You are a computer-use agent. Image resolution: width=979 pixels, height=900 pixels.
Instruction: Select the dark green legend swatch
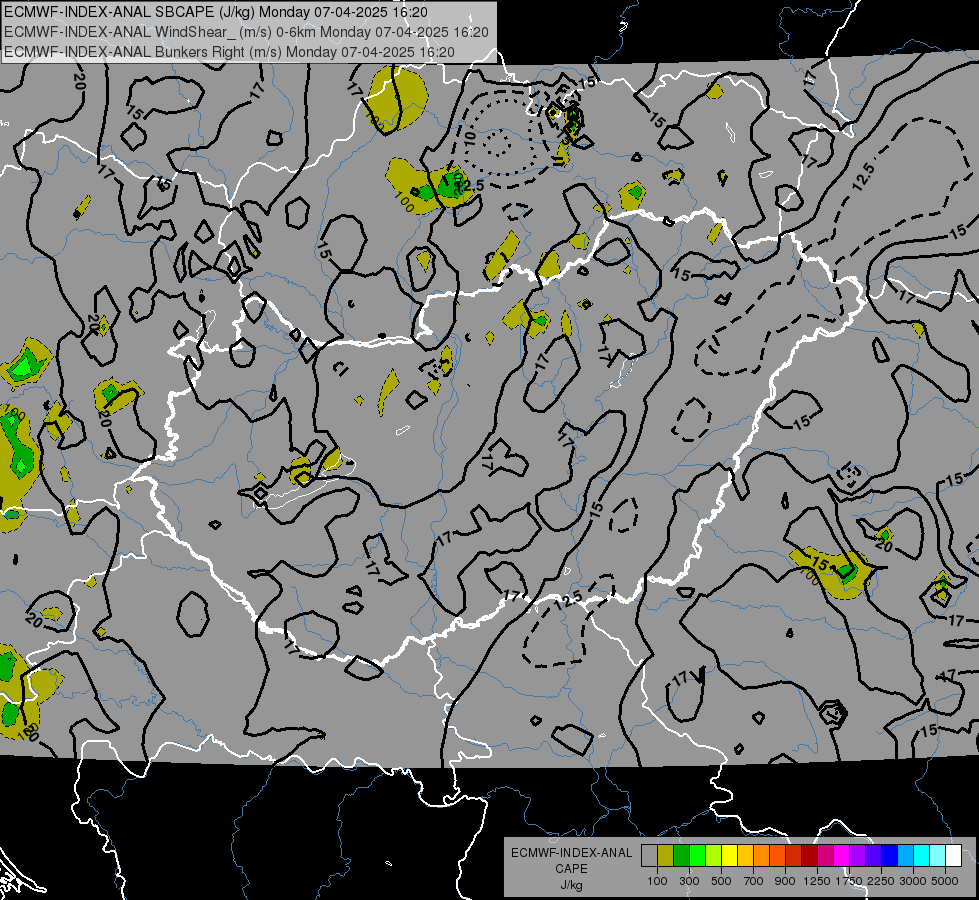681,856
